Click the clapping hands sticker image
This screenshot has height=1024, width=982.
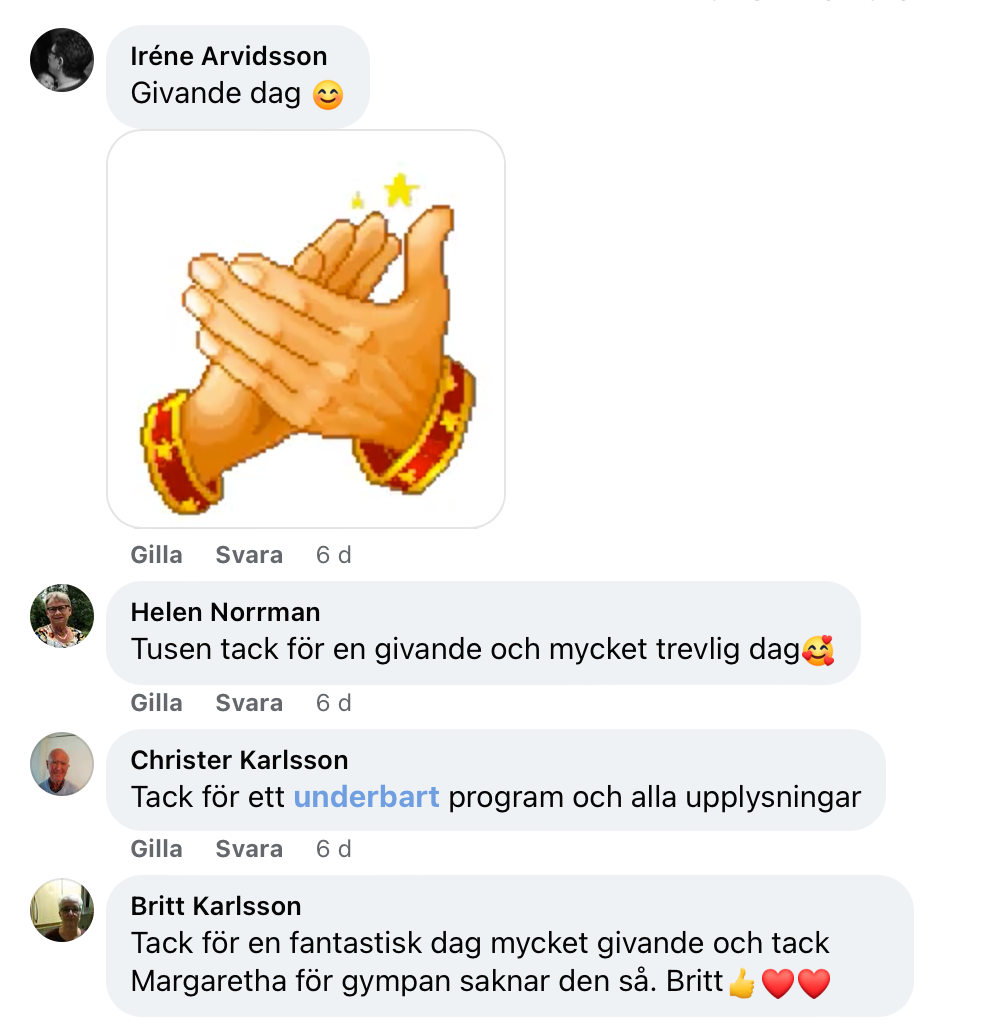(306, 328)
